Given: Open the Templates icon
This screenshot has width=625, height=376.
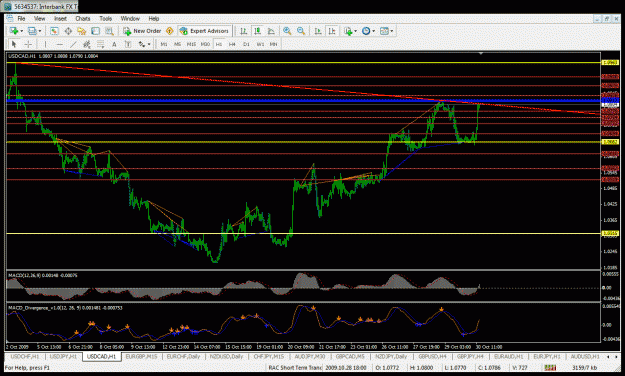Looking at the screenshot, I should (384, 31).
